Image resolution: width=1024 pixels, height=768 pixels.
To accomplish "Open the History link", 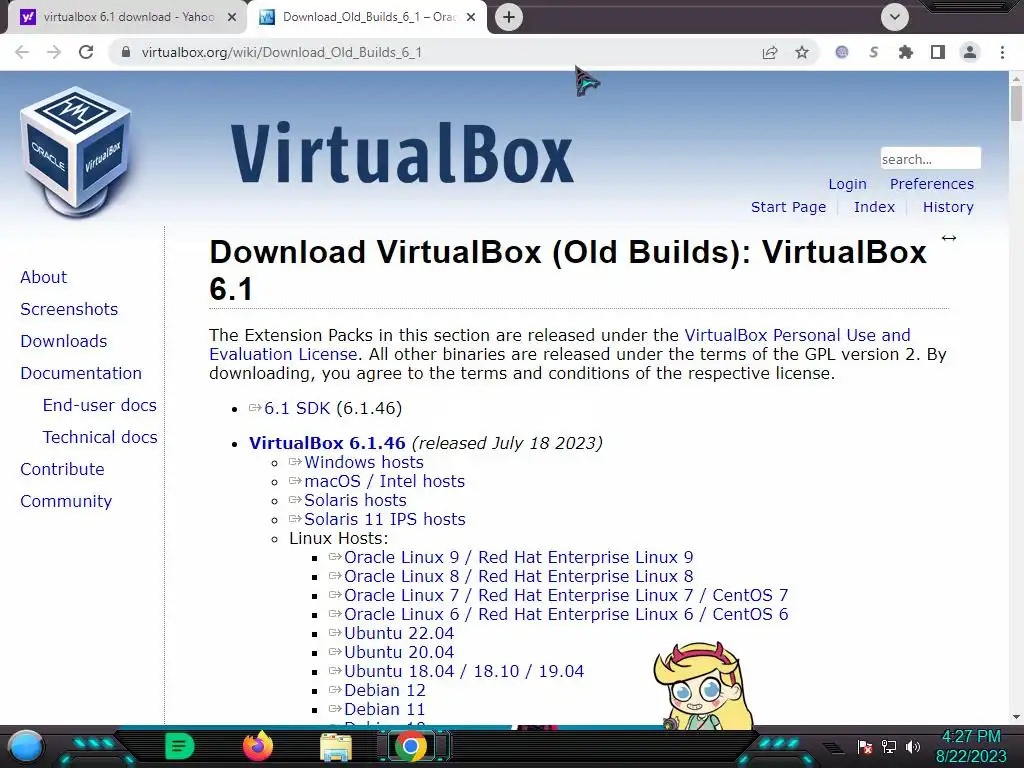I will point(948,207).
